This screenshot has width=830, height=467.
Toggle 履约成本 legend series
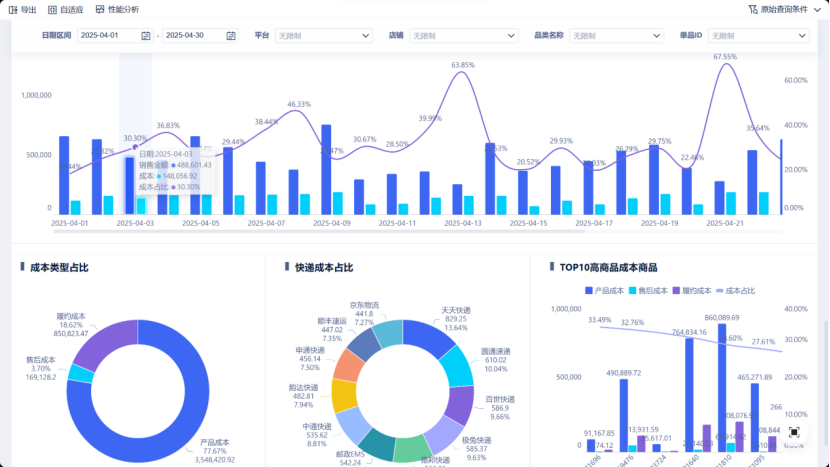[x=692, y=291]
